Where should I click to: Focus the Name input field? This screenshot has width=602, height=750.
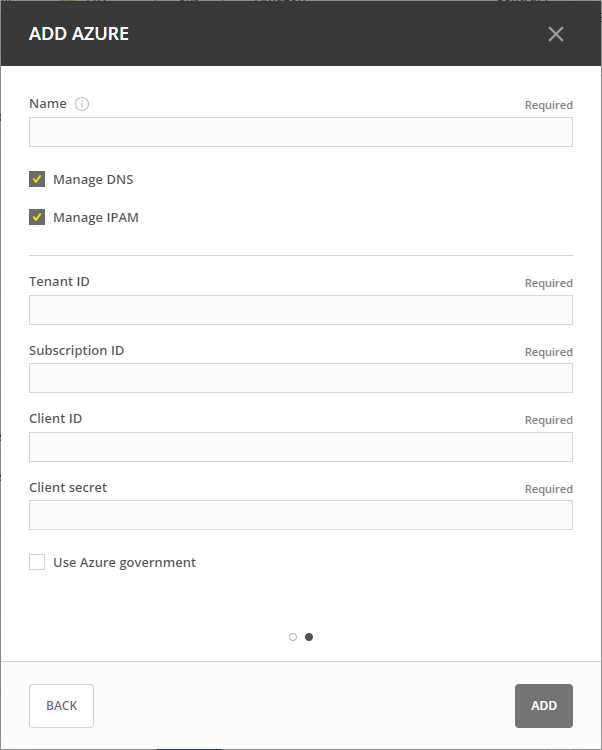[x=300, y=132]
